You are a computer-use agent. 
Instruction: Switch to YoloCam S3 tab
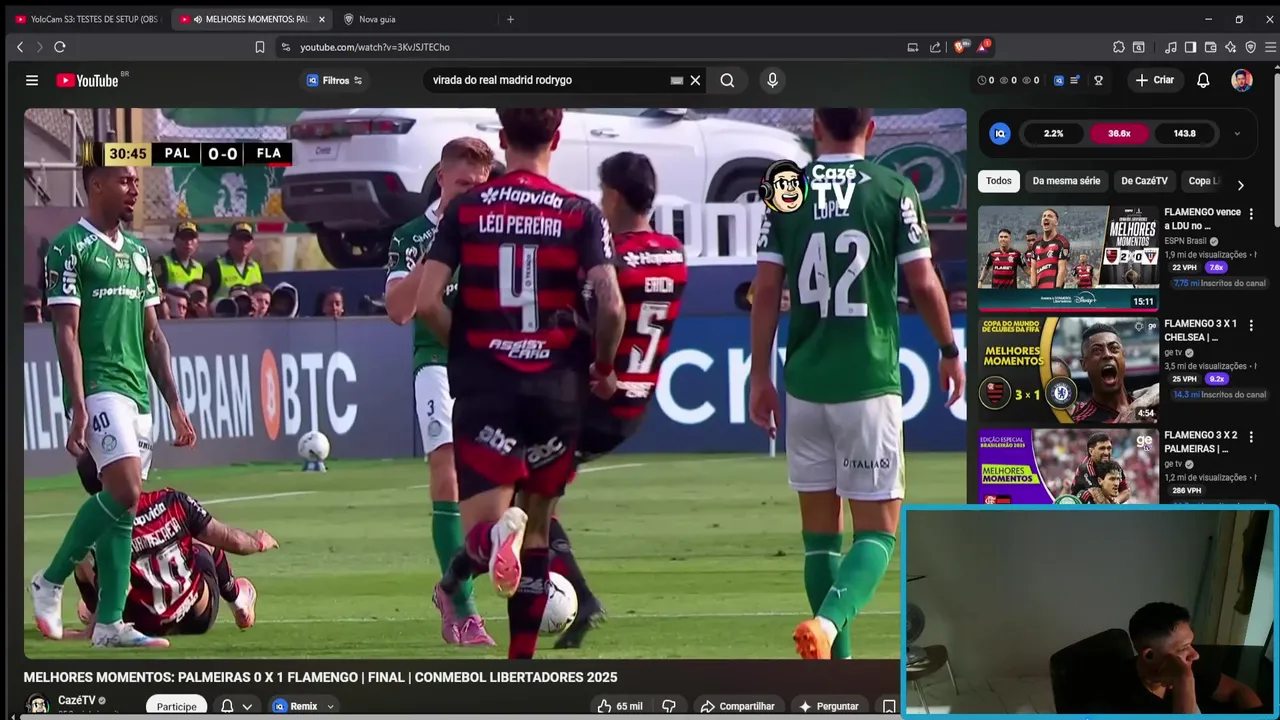pyautogui.click(x=86, y=19)
